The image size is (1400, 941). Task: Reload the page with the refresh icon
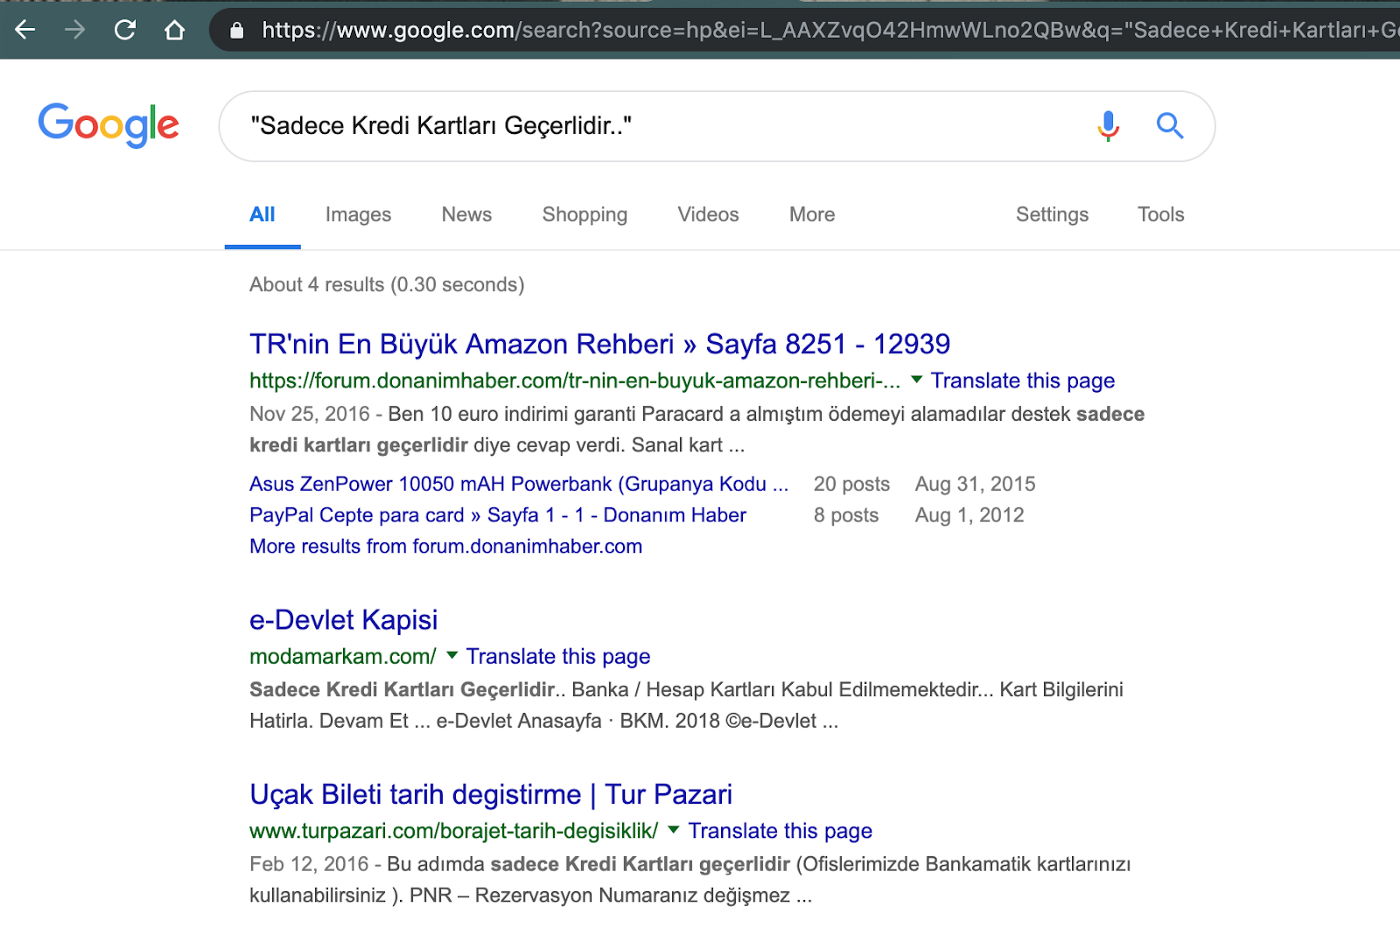click(x=125, y=30)
